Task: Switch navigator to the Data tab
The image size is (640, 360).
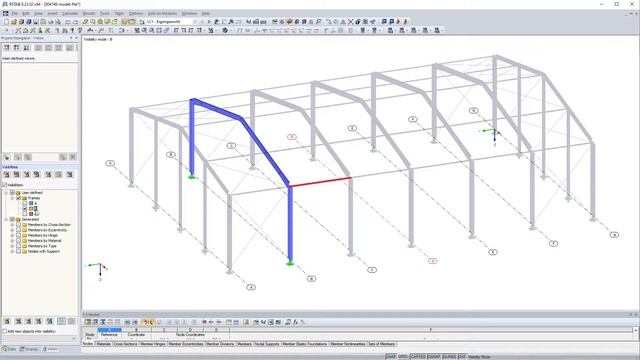Action: pos(9,349)
